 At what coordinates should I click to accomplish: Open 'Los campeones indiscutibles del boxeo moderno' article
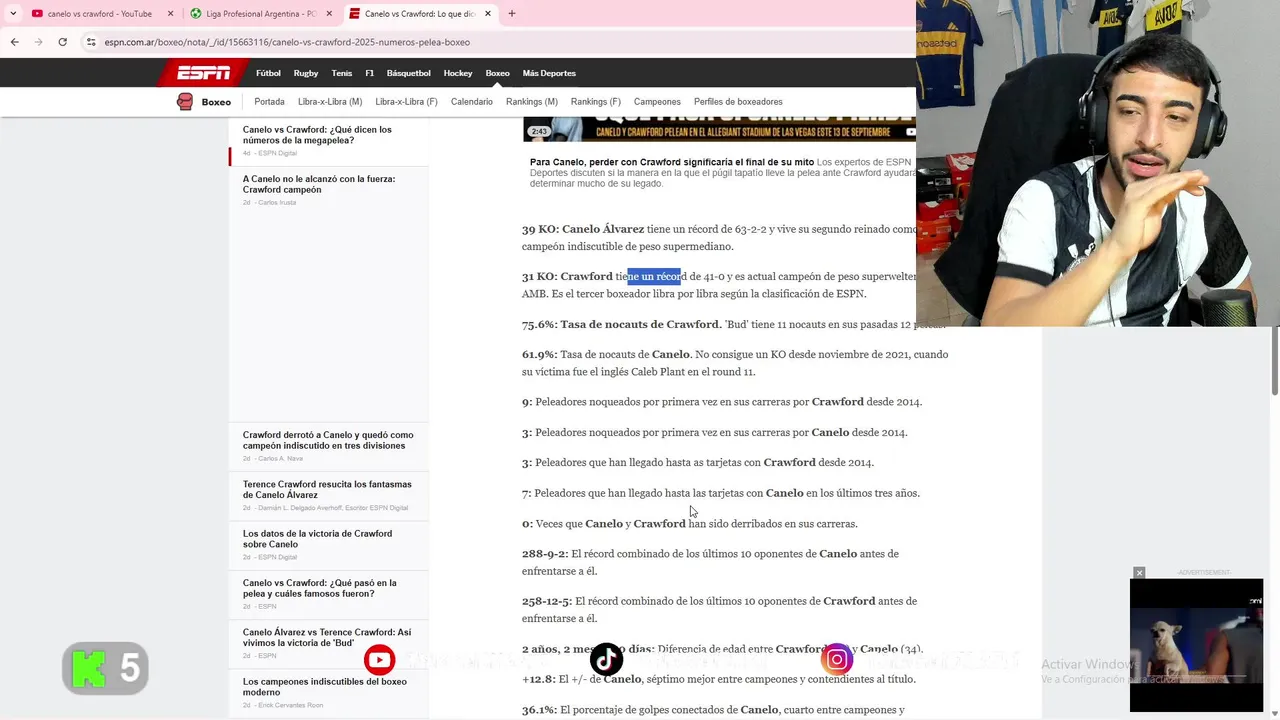(x=324, y=687)
